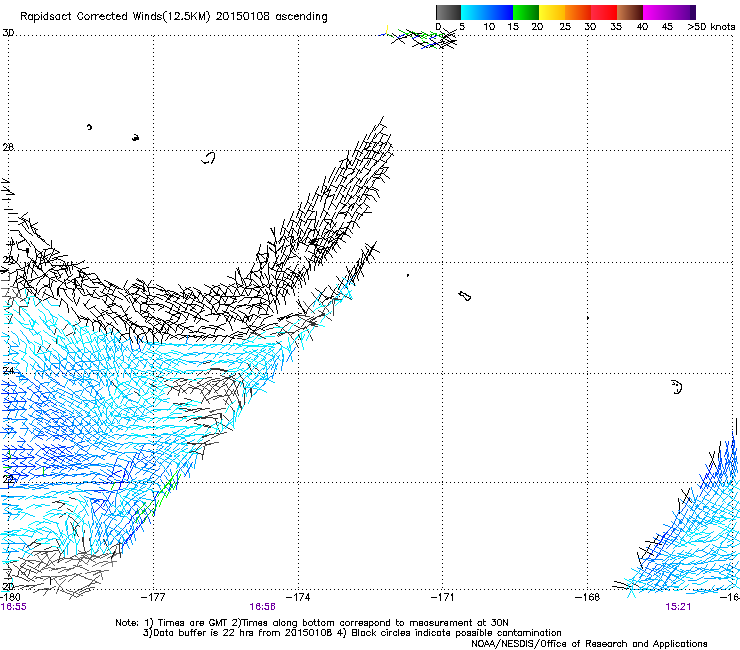Click the magenta 40-45 knots color swatch
This screenshot has width=740, height=650.
pyautogui.click(x=656, y=12)
